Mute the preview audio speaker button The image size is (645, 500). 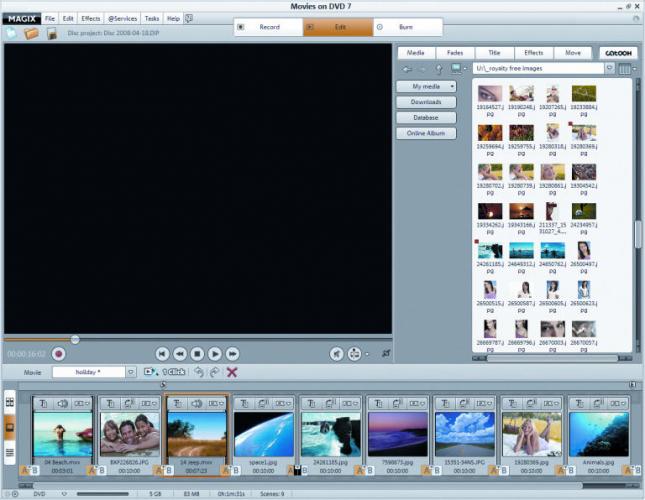[336, 354]
